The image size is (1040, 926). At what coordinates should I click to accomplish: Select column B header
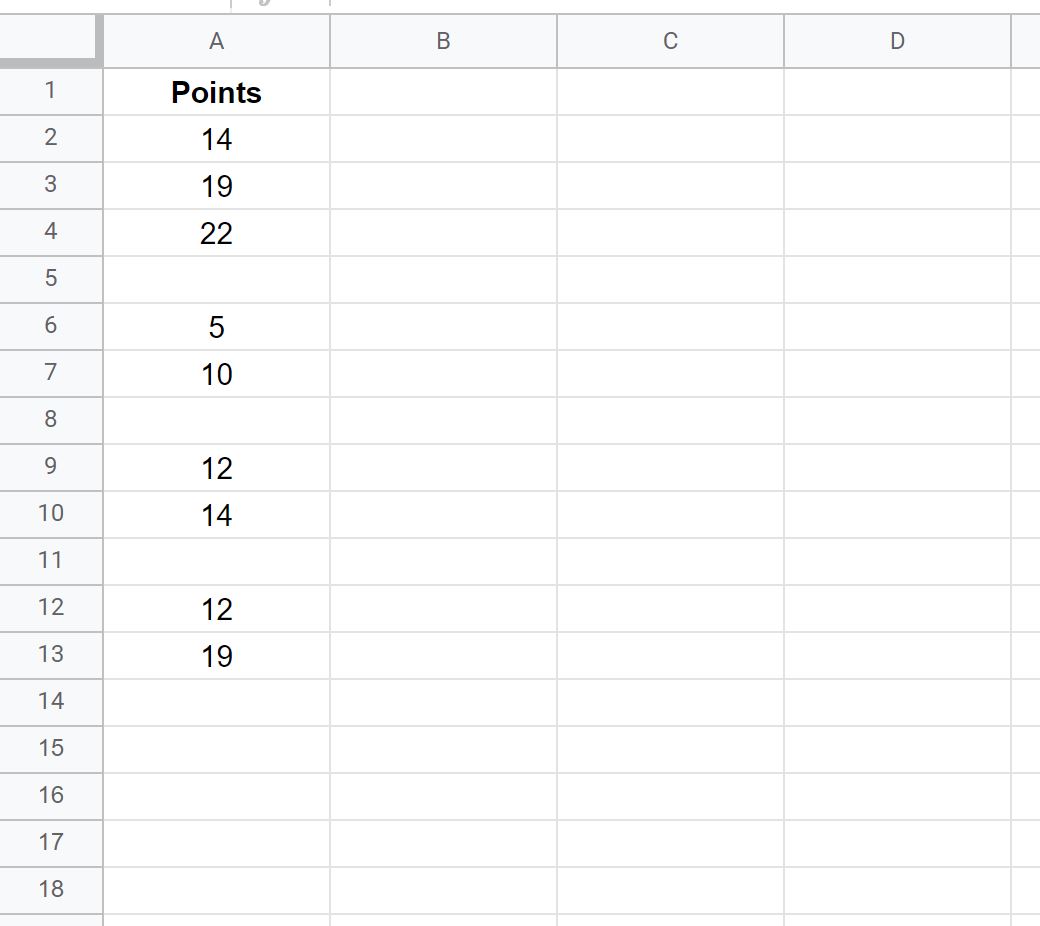[443, 41]
